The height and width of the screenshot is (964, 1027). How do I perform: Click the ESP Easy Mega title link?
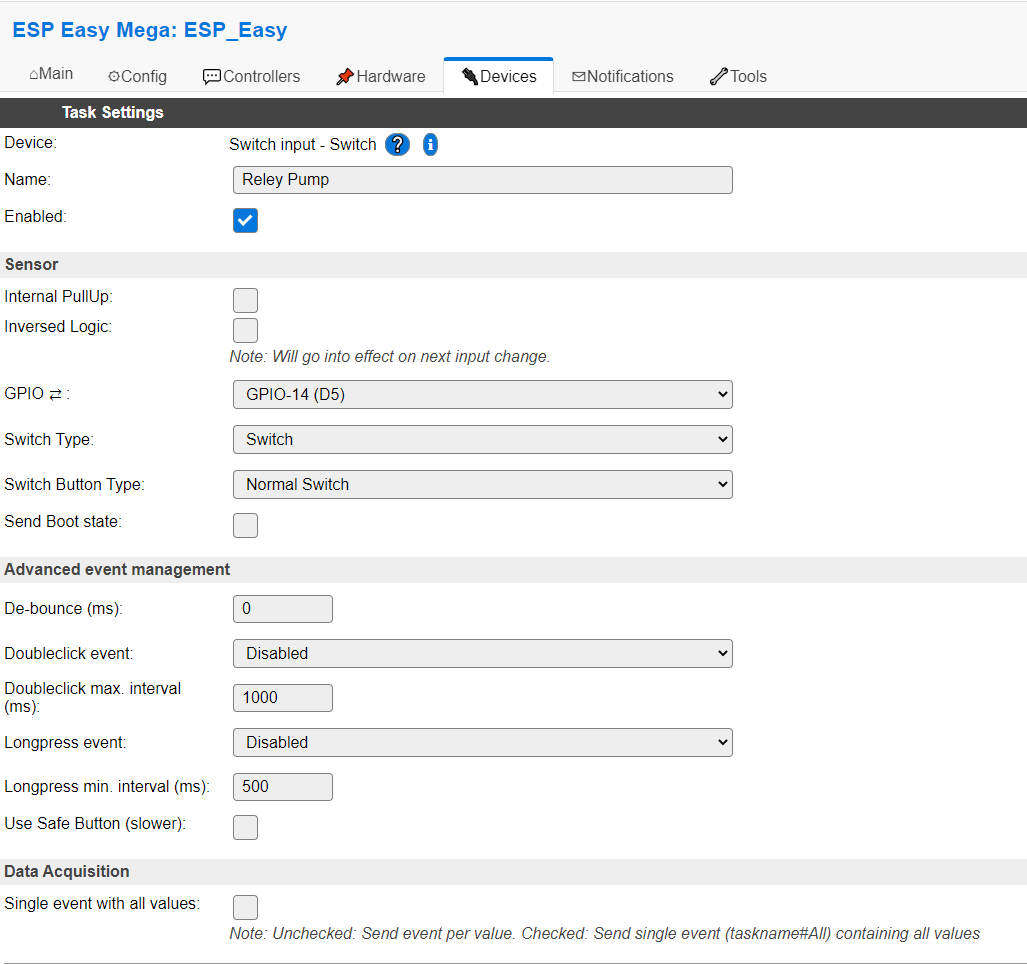pos(149,30)
